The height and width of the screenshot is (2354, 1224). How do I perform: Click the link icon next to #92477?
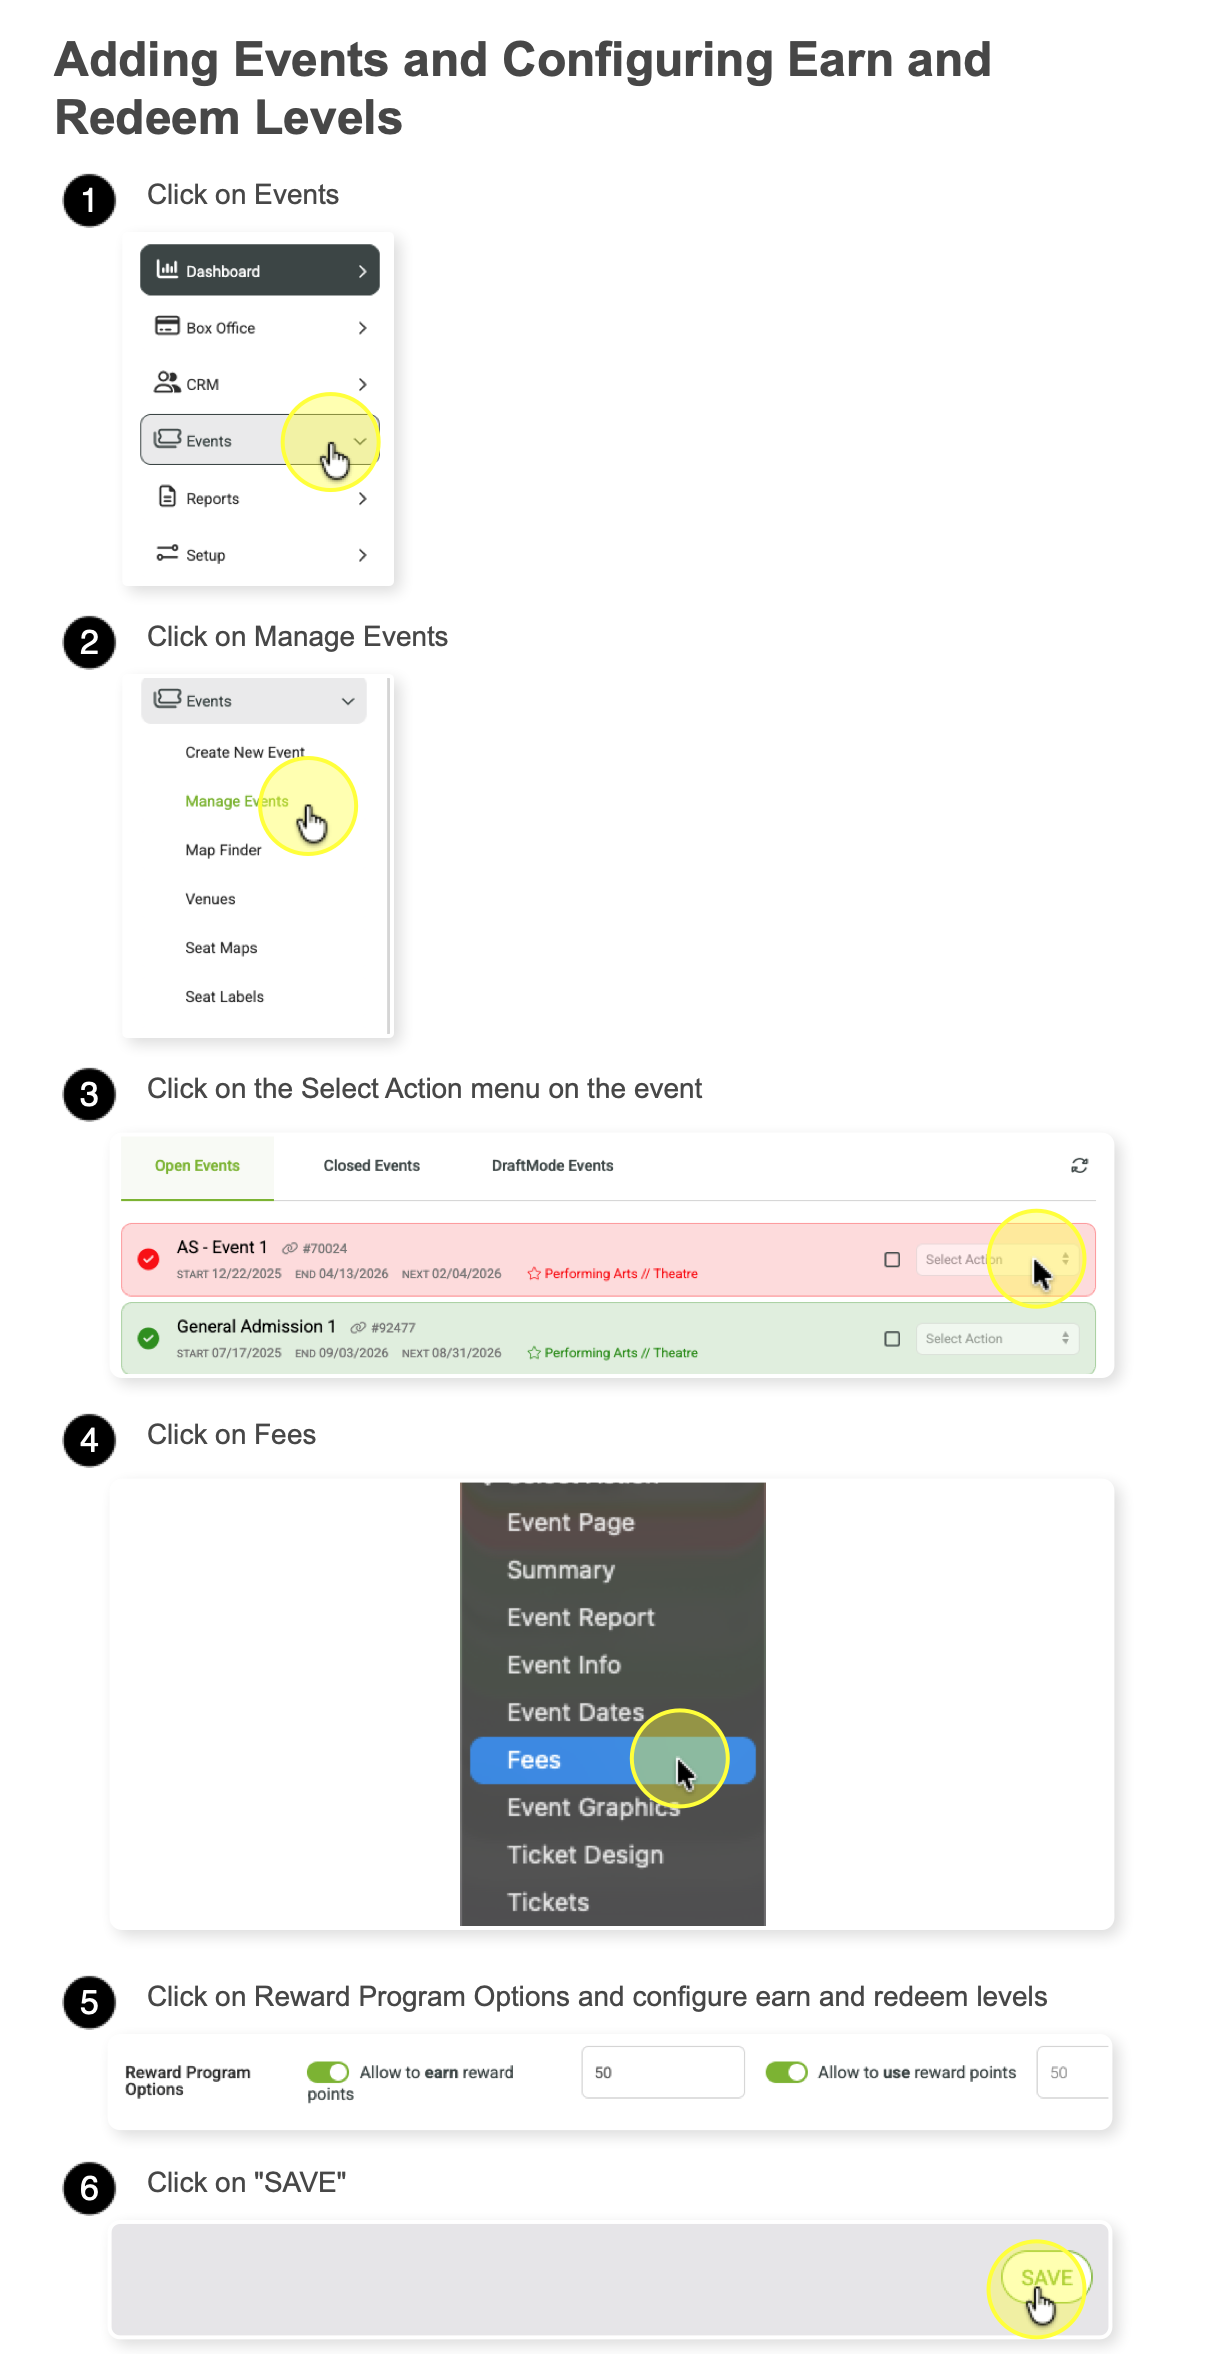358,1328
